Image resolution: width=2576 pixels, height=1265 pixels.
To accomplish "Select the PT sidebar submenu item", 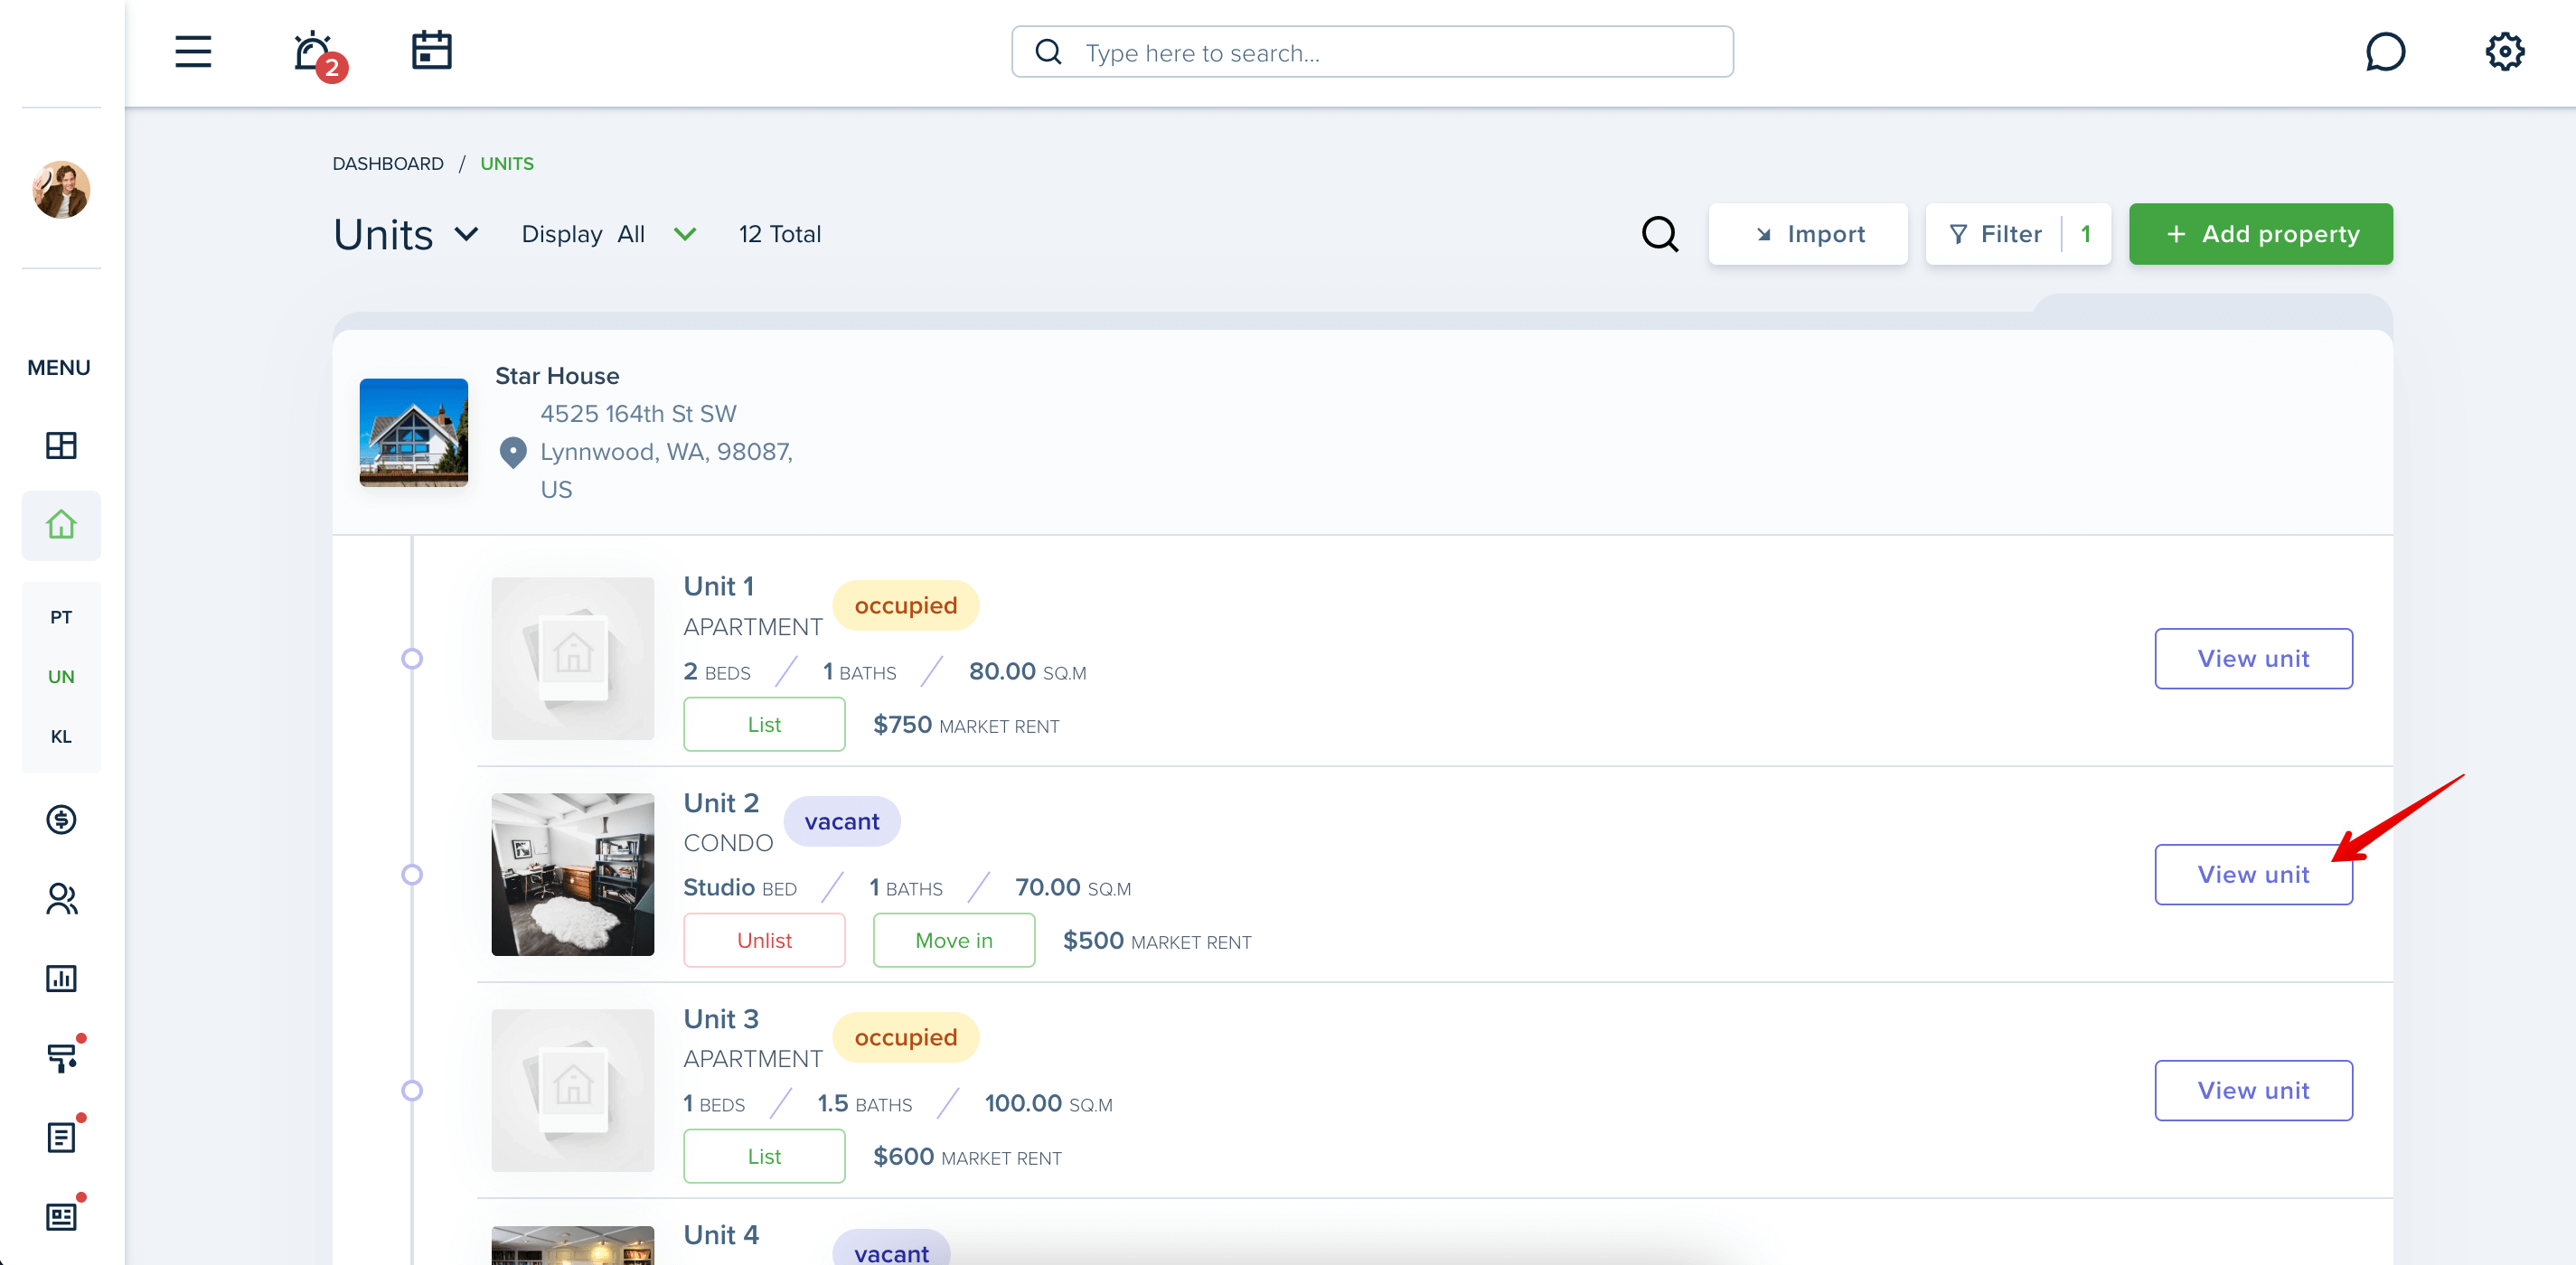I will pyautogui.click(x=61, y=617).
